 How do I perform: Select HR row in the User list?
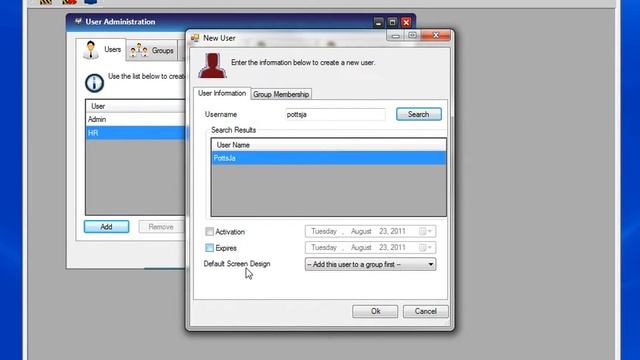tap(136, 133)
